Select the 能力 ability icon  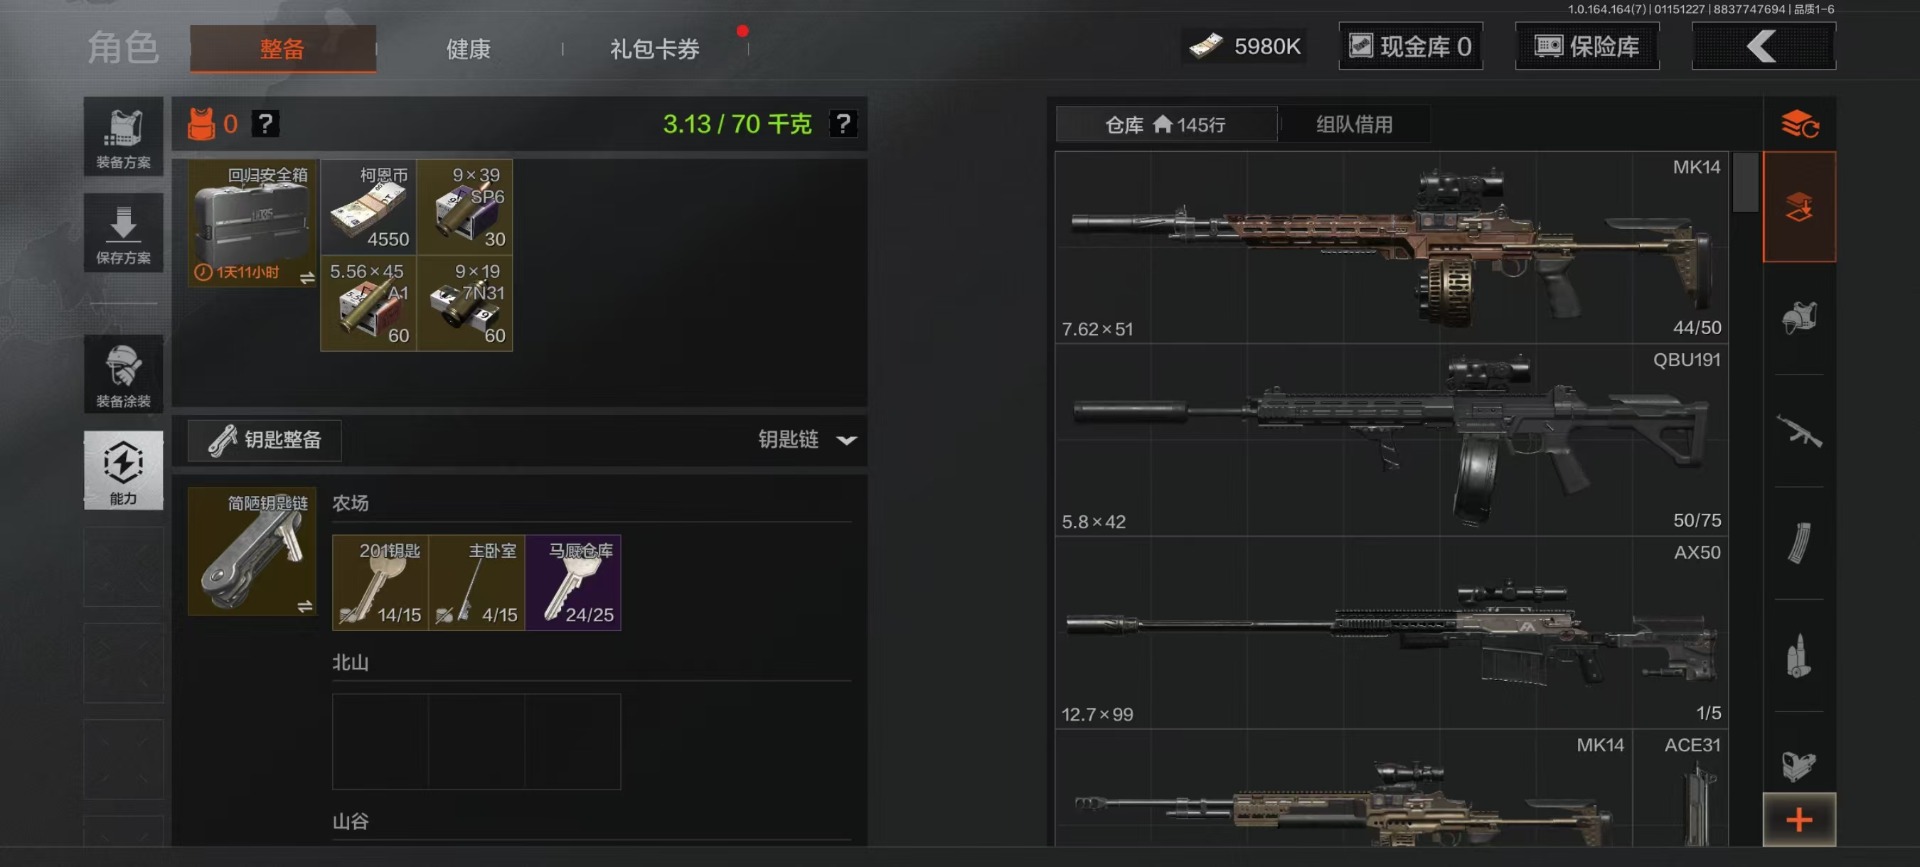point(123,470)
